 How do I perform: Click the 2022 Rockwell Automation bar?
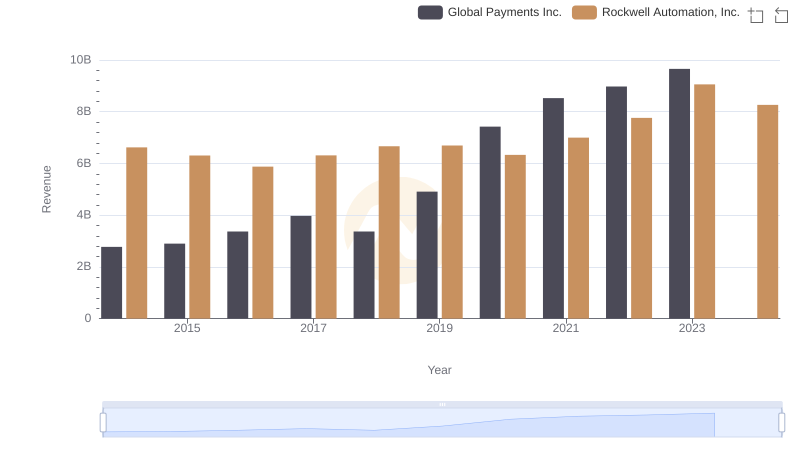(x=641, y=218)
